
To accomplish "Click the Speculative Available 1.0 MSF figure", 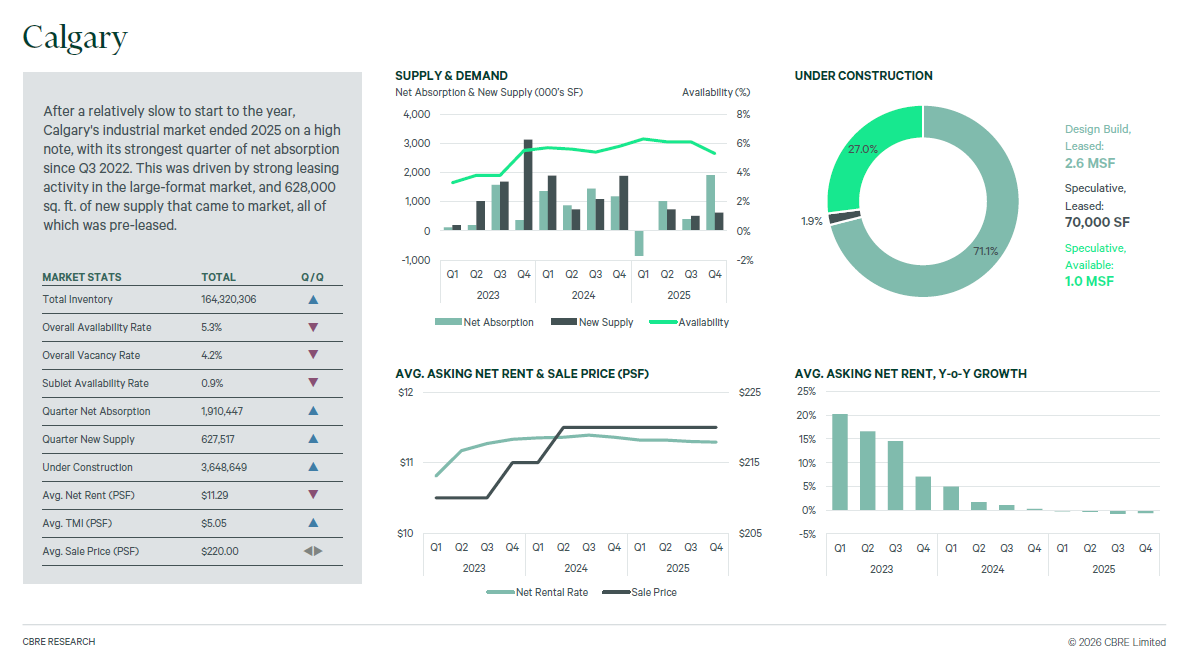I will point(1089,281).
